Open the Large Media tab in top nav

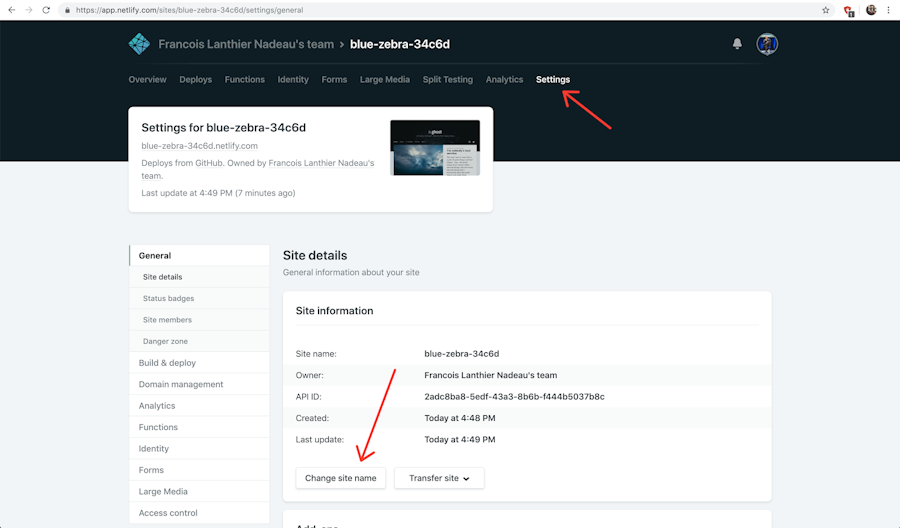point(385,79)
